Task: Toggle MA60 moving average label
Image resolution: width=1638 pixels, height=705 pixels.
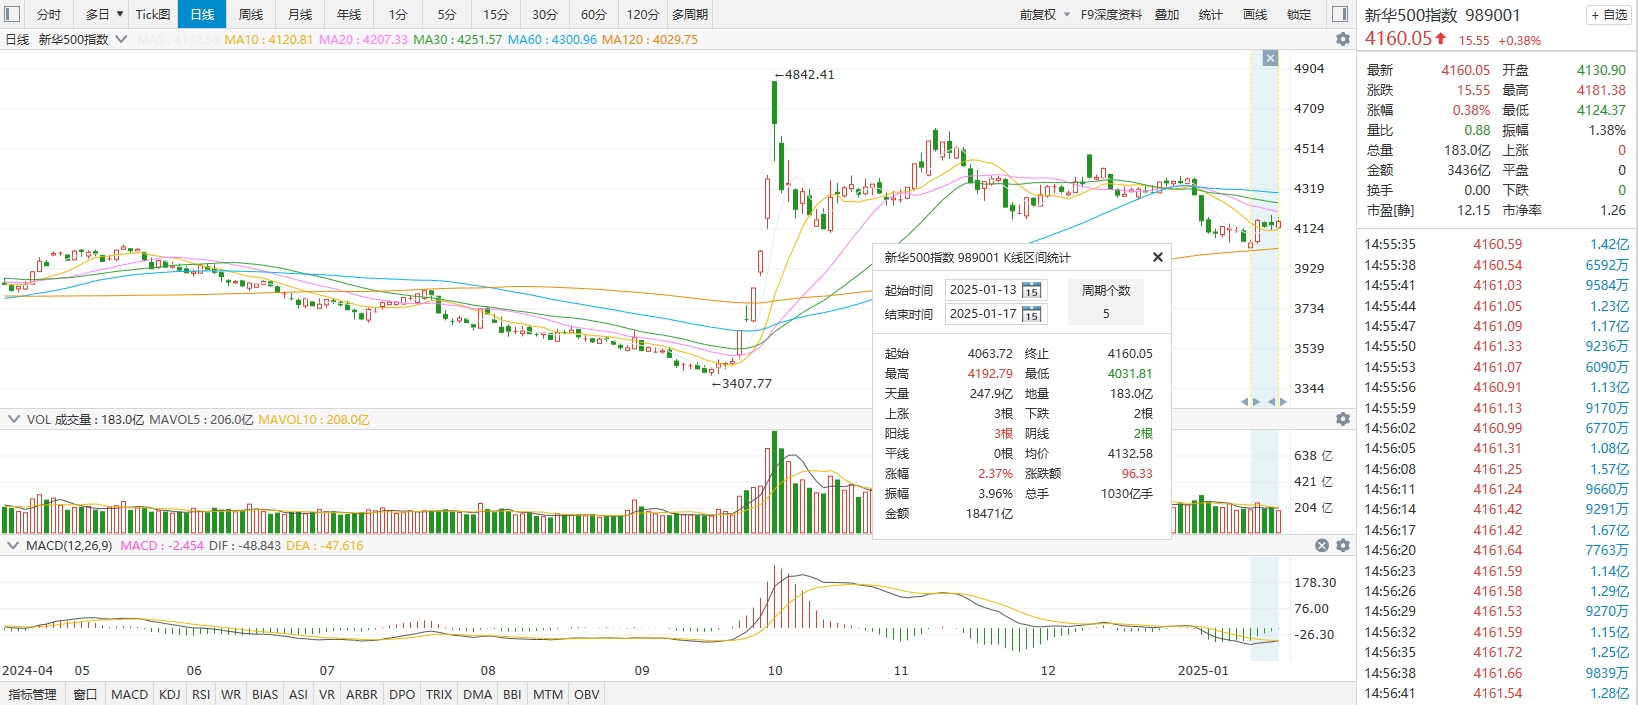Action: pos(551,40)
